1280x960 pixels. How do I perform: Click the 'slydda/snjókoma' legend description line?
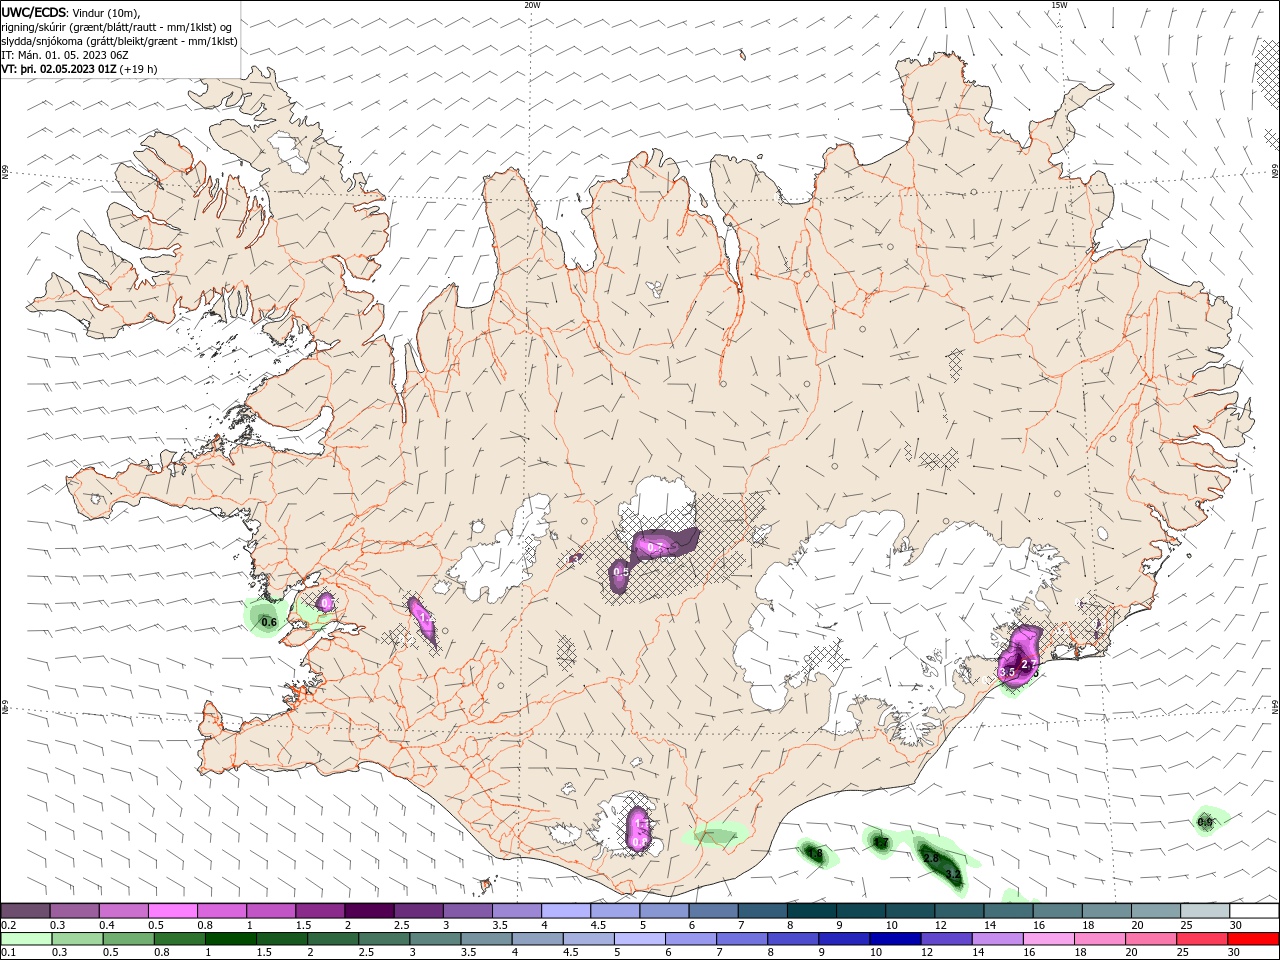120,41
